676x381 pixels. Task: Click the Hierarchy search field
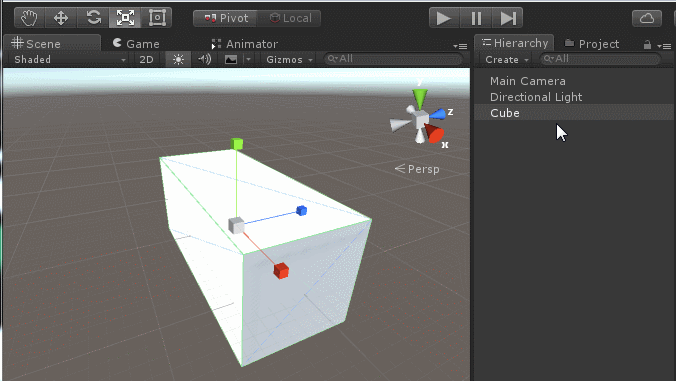point(600,59)
